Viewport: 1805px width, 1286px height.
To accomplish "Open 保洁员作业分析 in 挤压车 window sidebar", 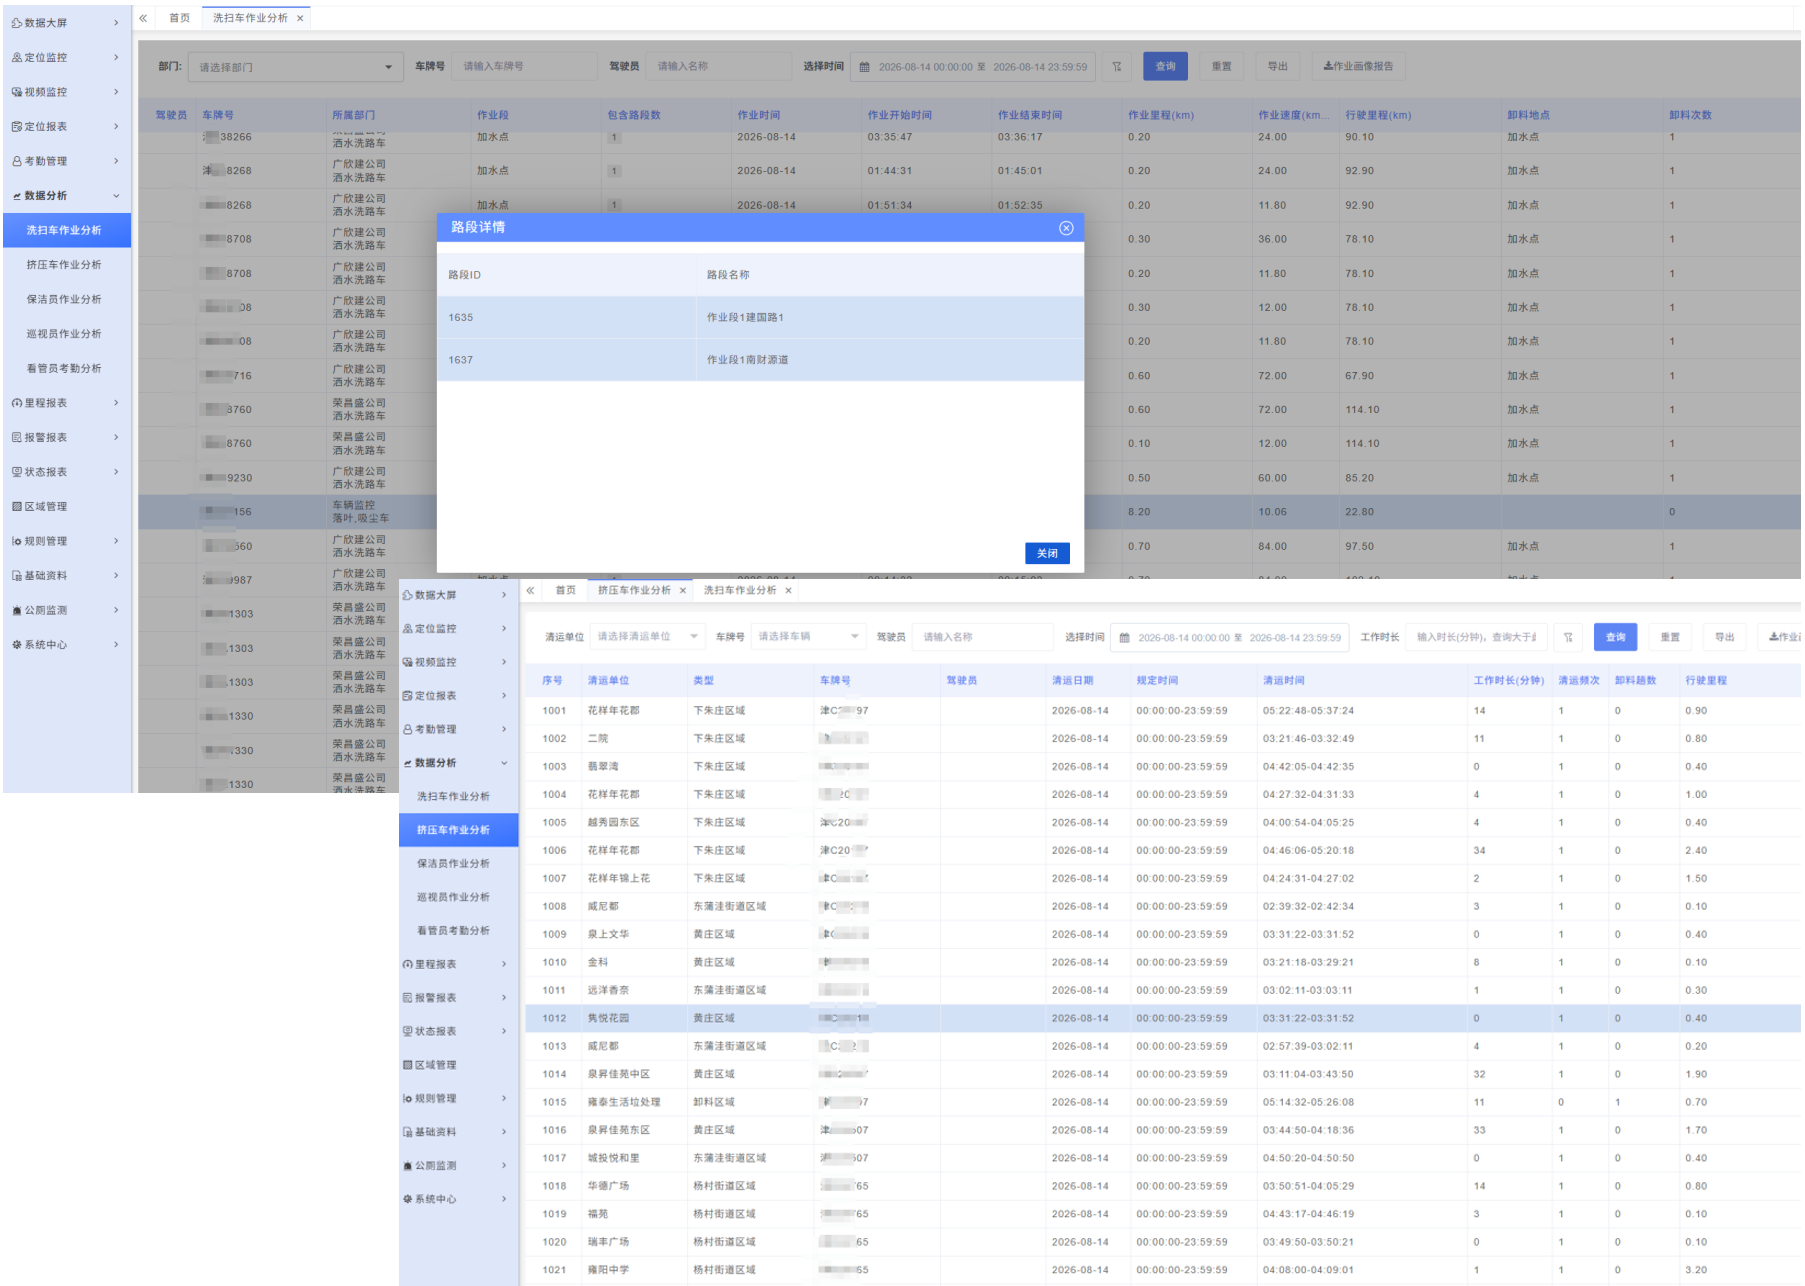I will [453, 863].
